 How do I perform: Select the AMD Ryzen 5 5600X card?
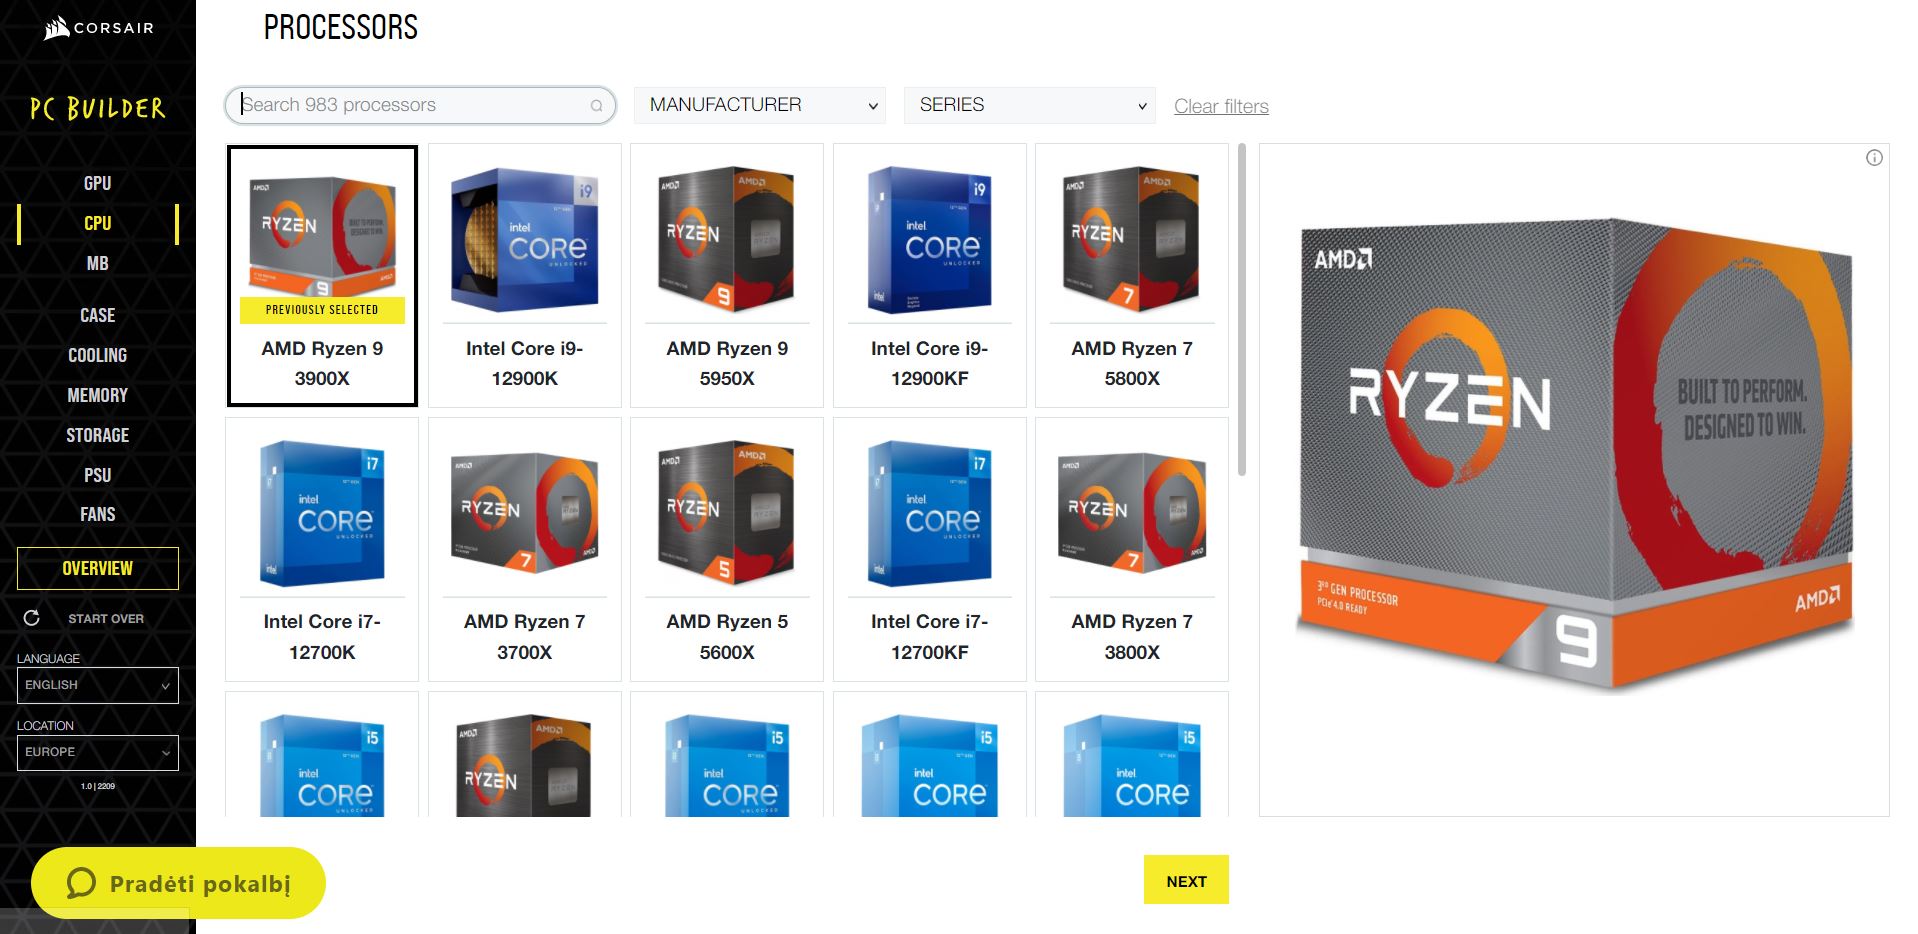727,550
